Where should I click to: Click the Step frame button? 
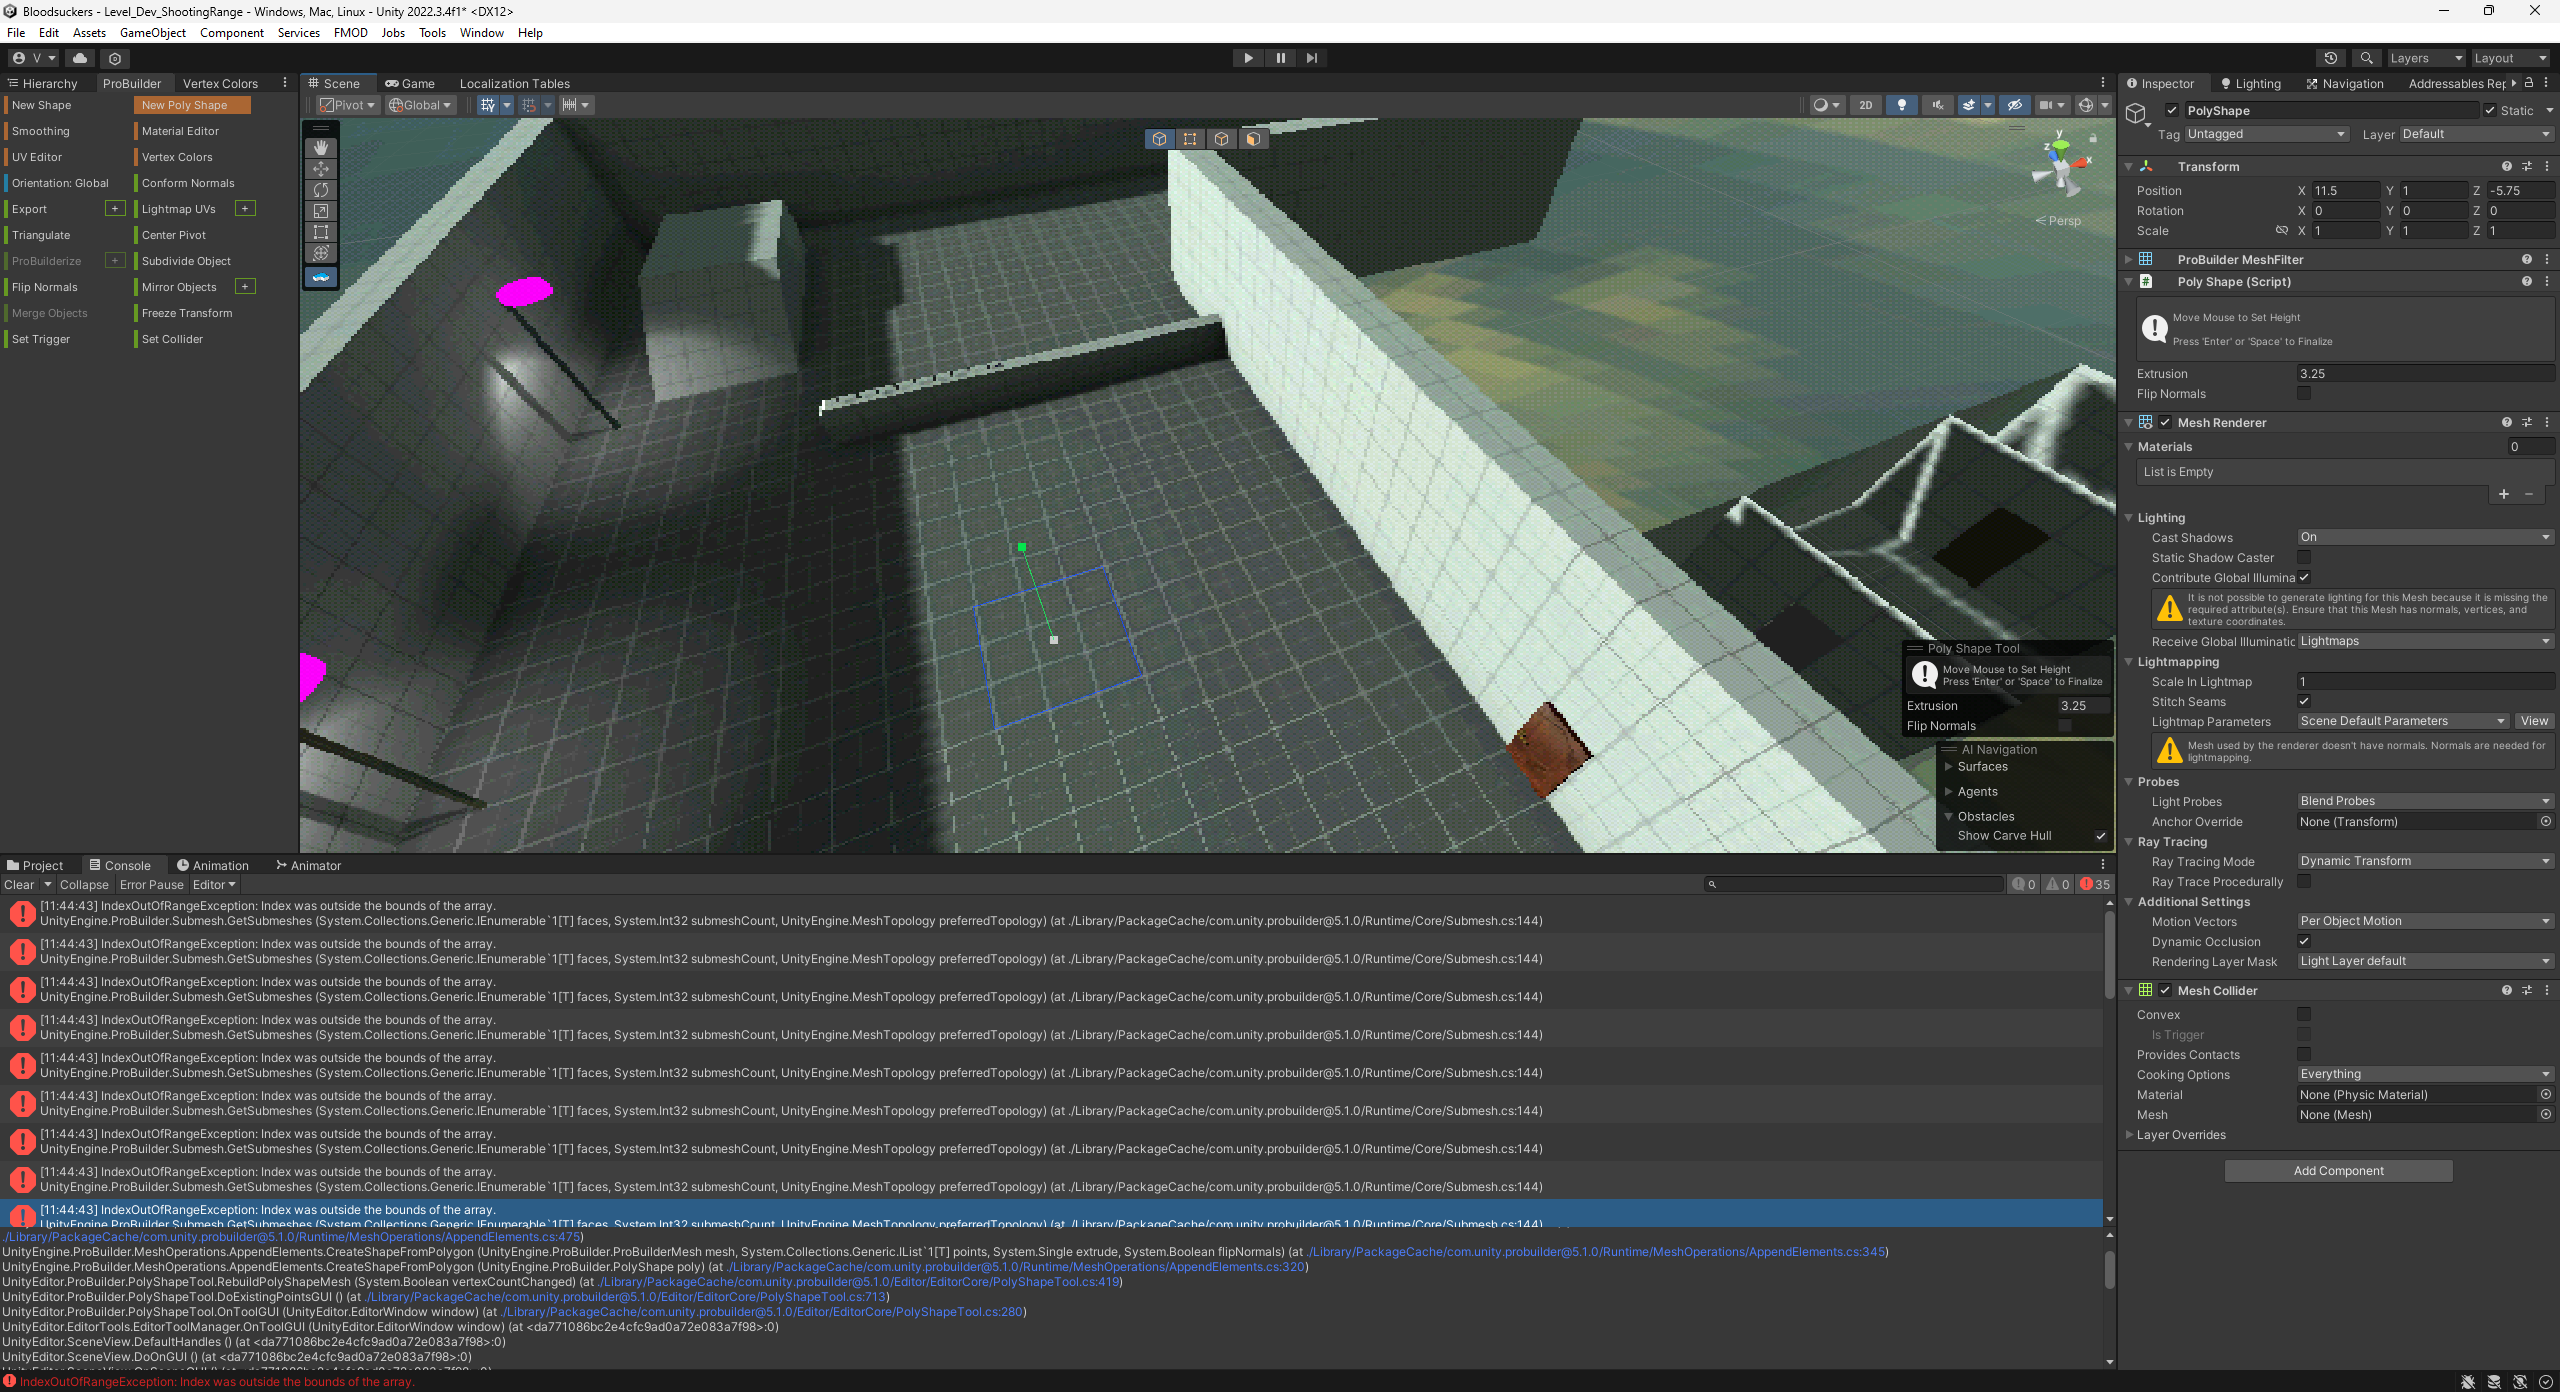(1312, 58)
